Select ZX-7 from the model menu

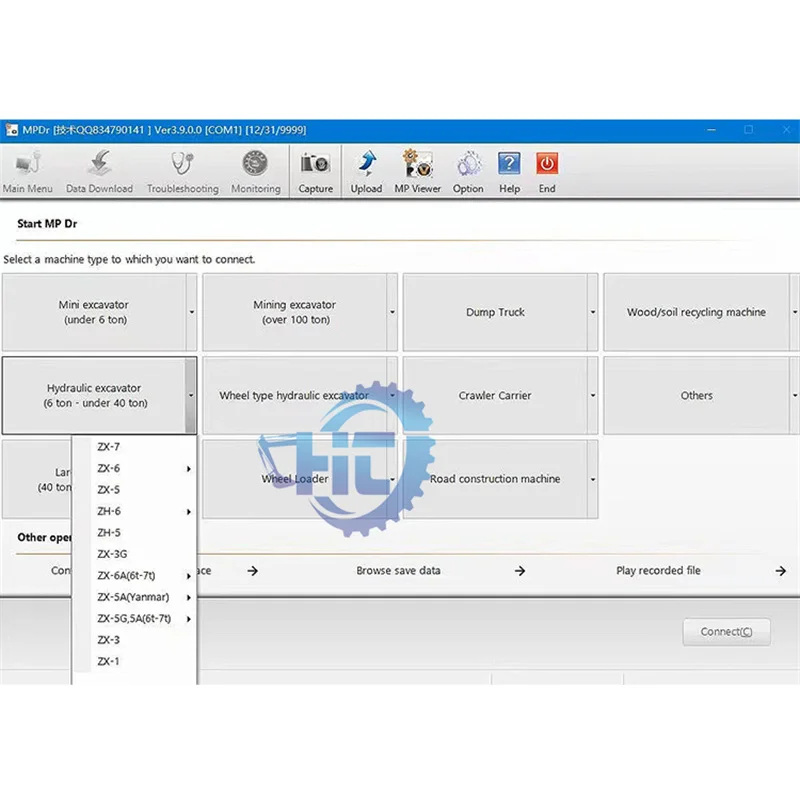point(134,447)
